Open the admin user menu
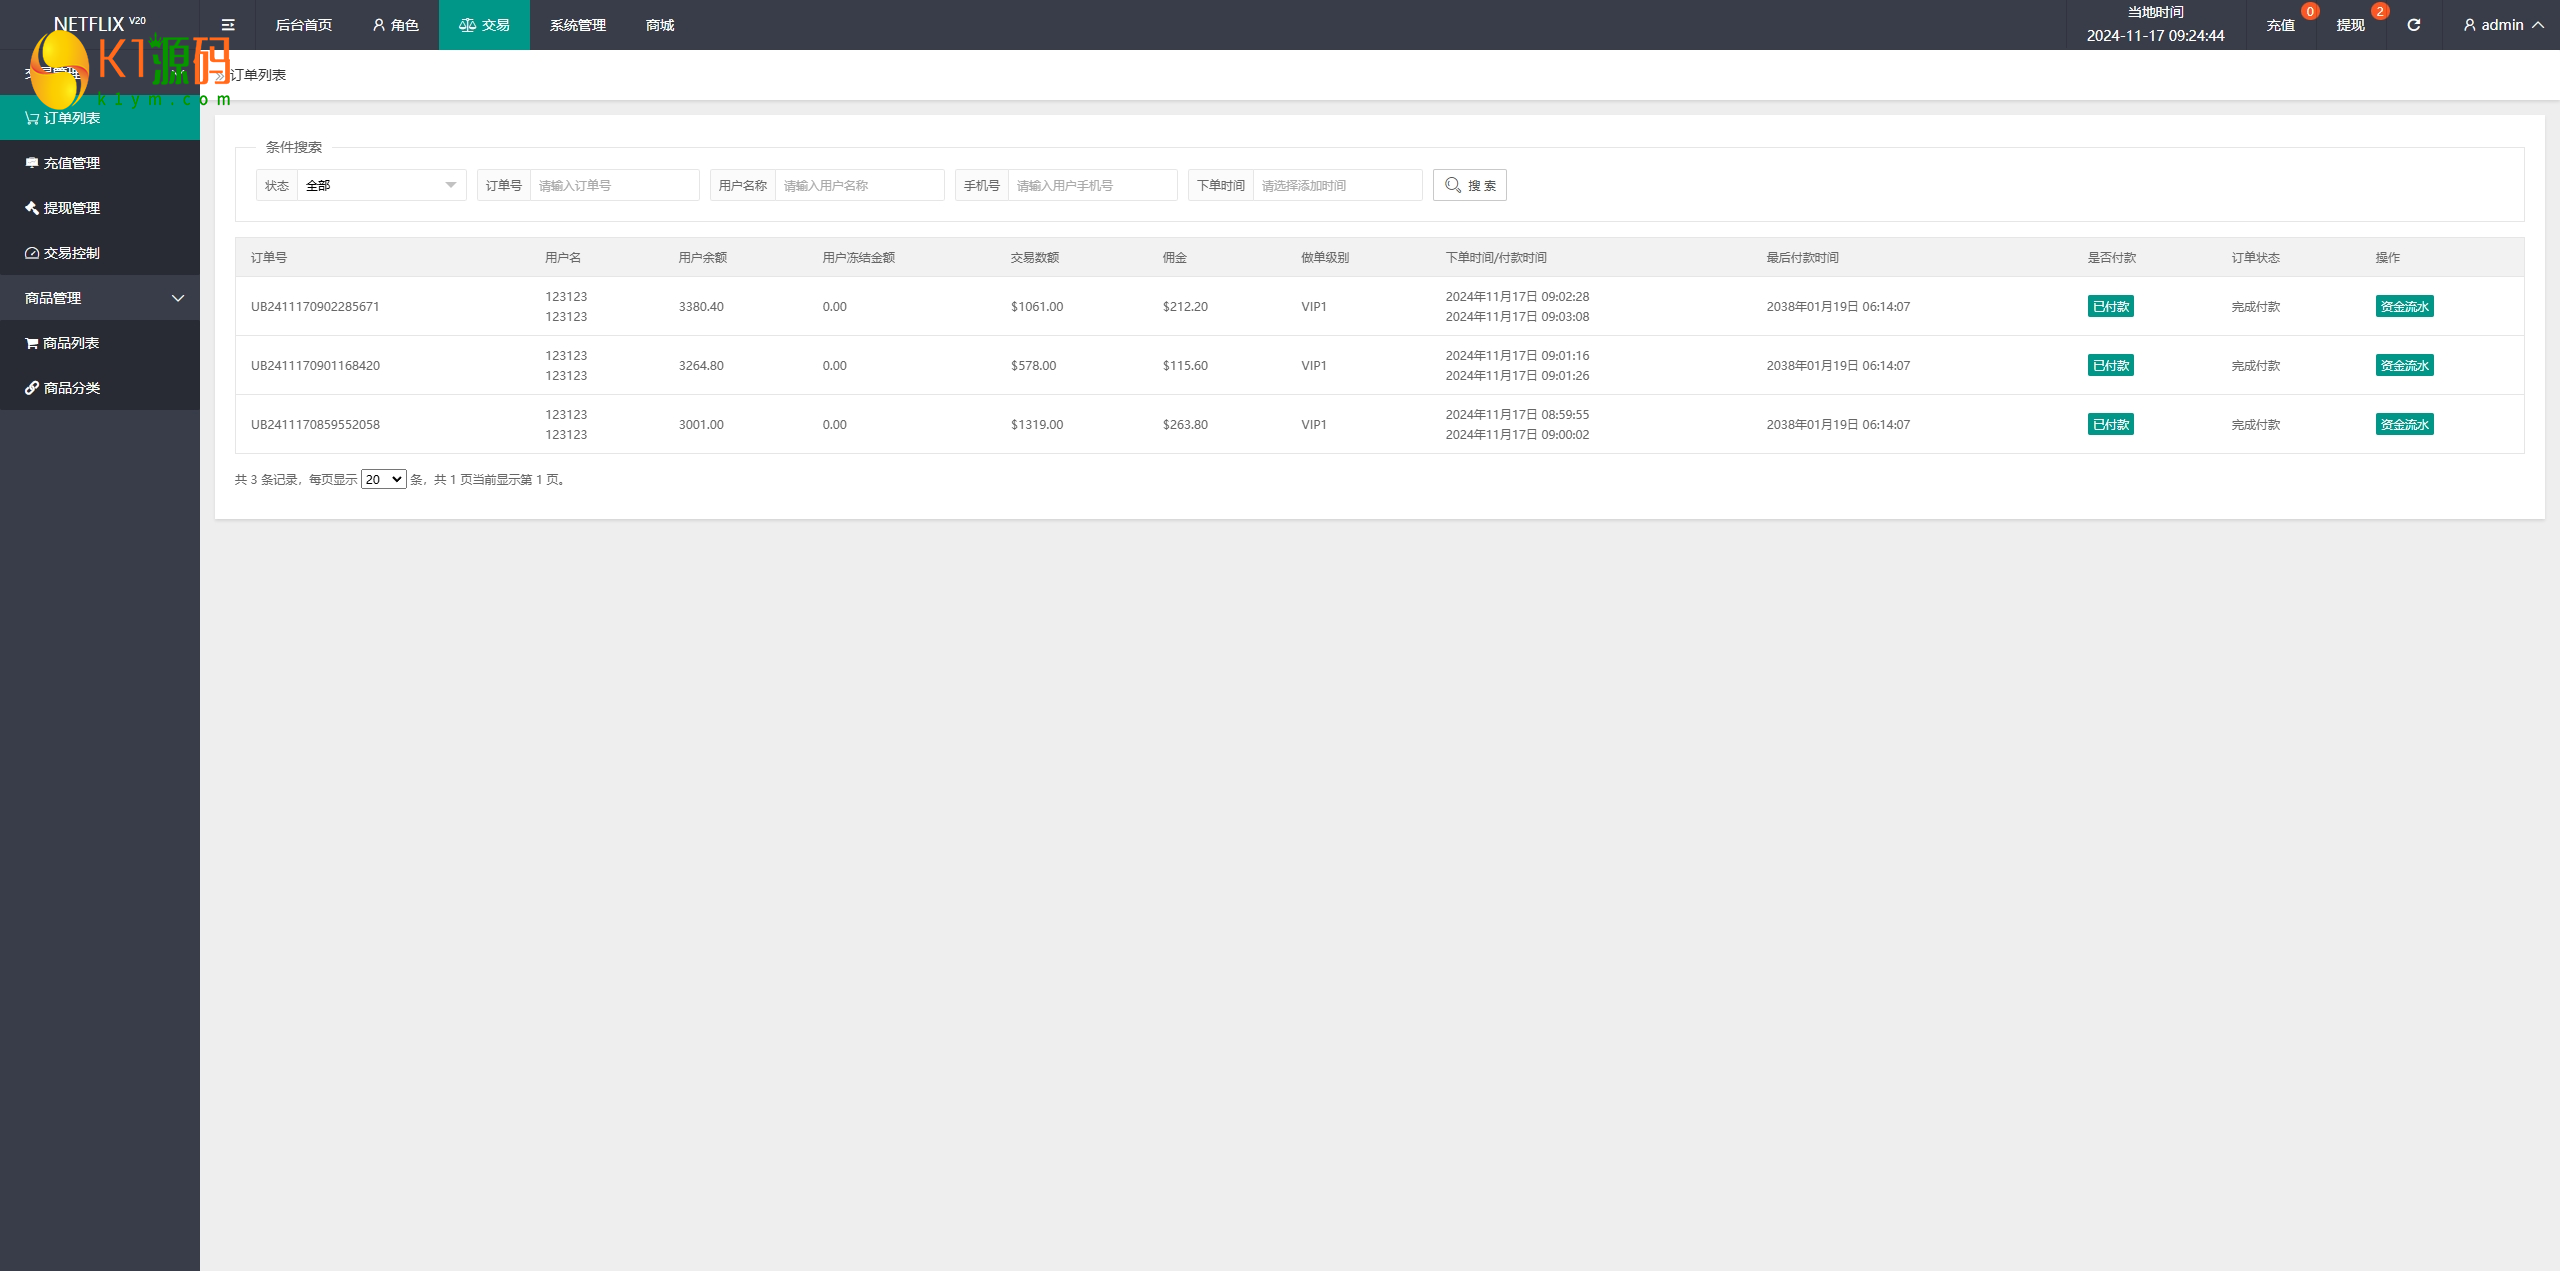Image resolution: width=2560 pixels, height=1271 pixels. tap(2502, 25)
